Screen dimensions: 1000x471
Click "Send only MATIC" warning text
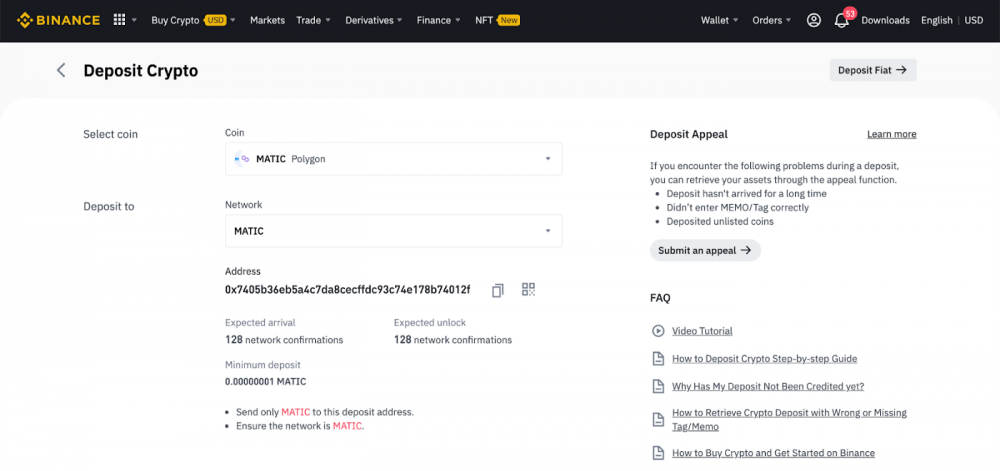click(325, 412)
